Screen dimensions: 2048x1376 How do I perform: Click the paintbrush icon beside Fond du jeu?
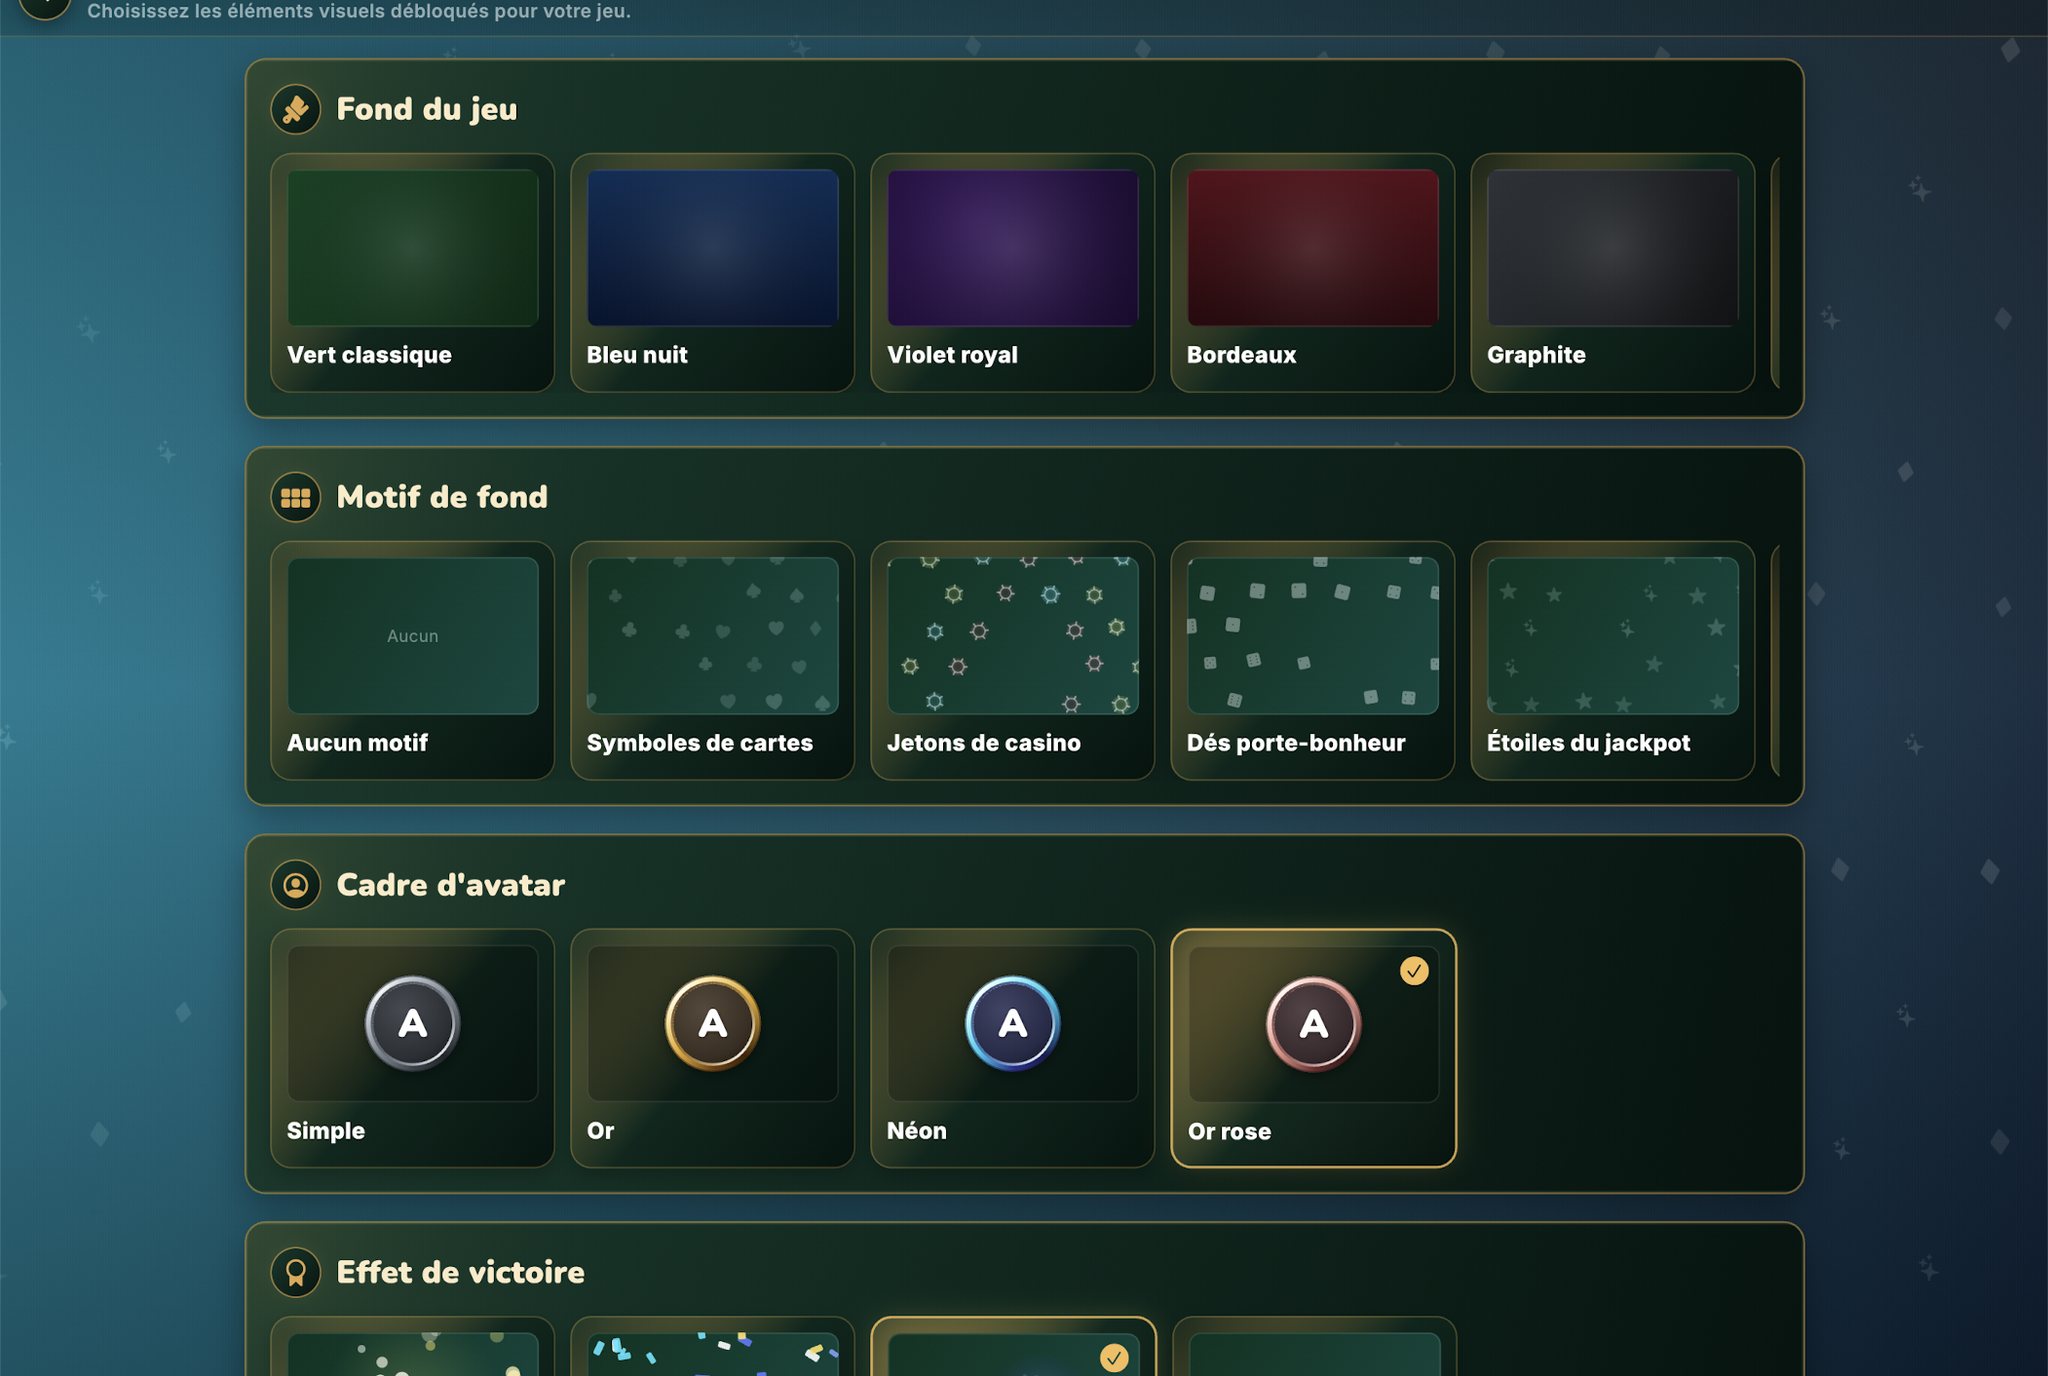(x=296, y=109)
